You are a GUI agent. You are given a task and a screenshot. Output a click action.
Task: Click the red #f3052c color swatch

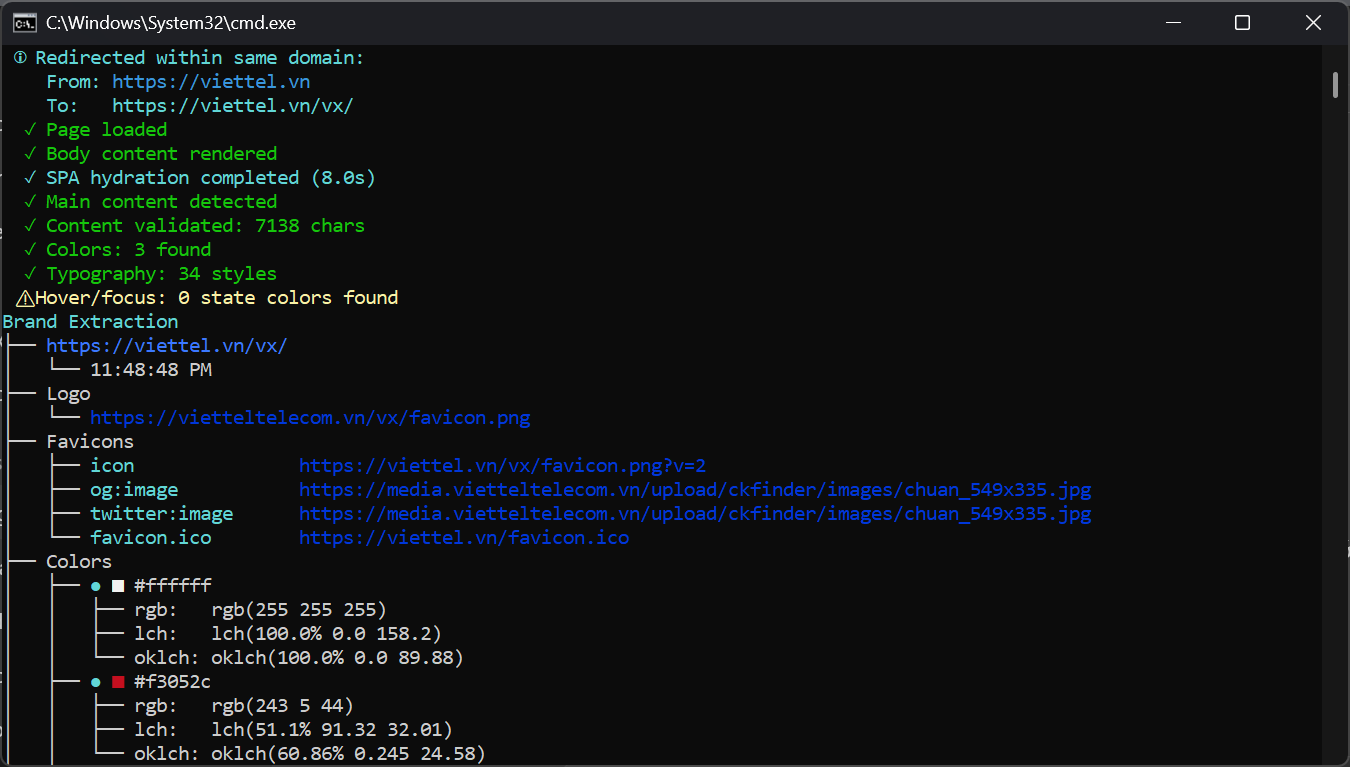(118, 682)
